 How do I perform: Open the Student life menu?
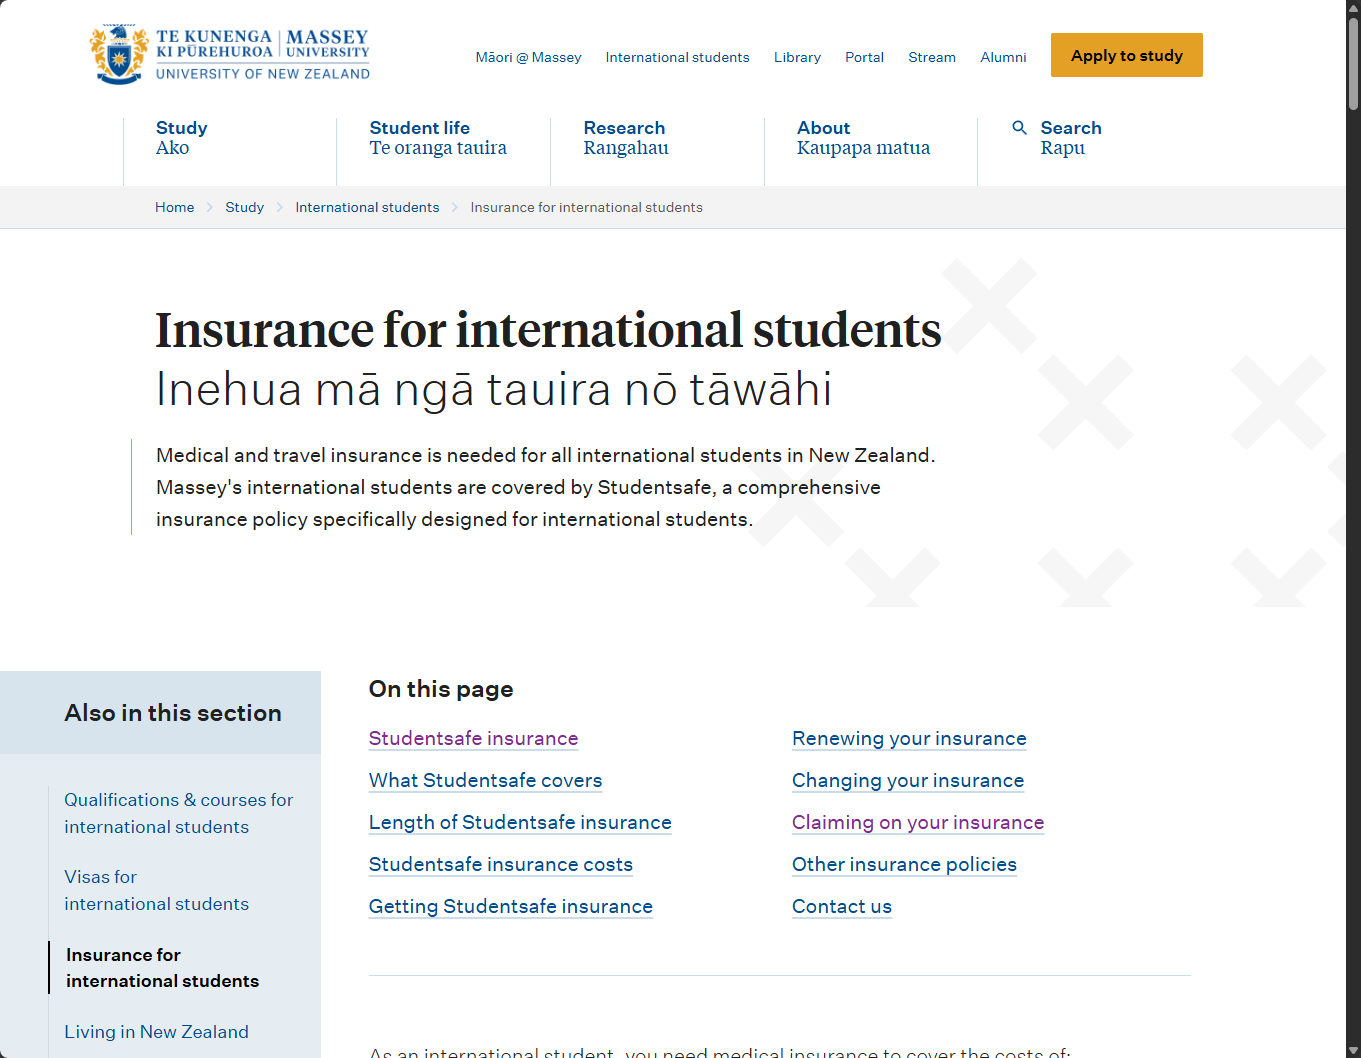pyautogui.click(x=438, y=138)
